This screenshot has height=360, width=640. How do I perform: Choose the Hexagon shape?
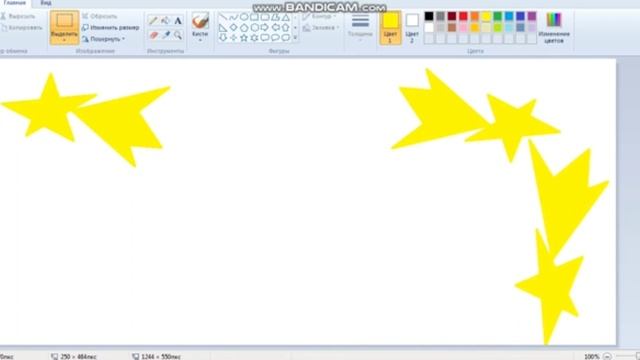(255, 28)
